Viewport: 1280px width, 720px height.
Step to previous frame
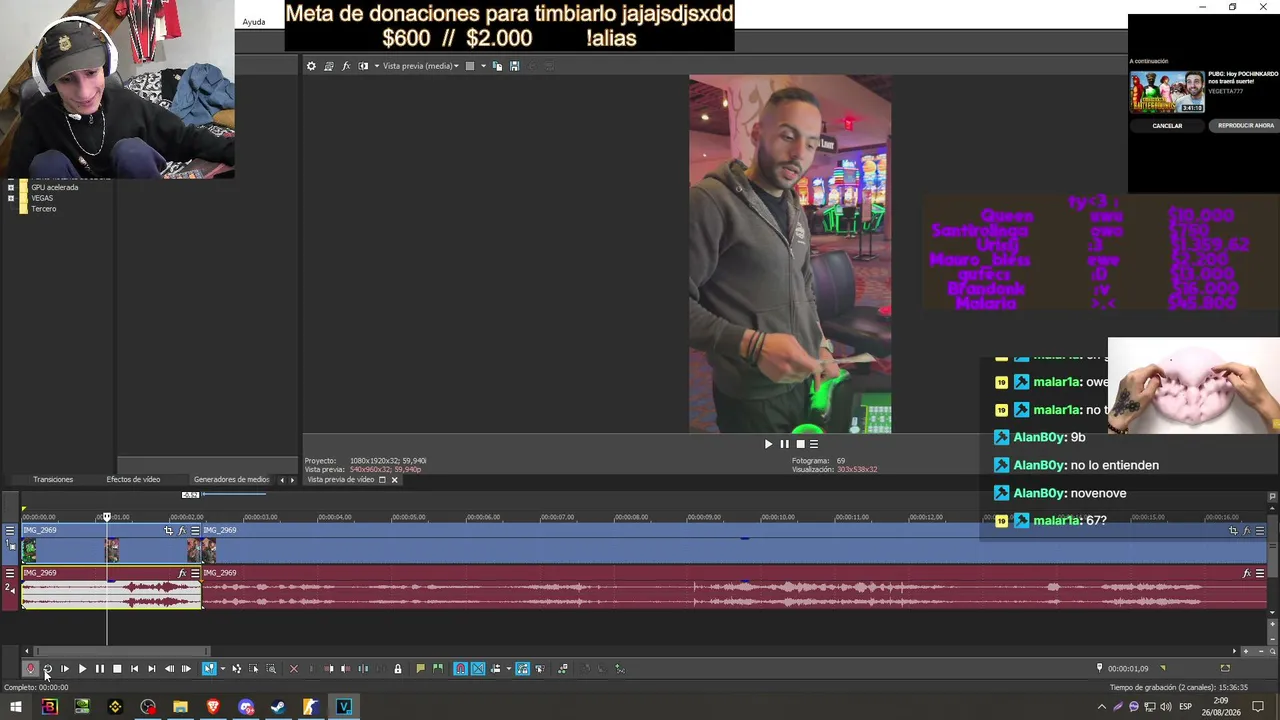[x=169, y=669]
